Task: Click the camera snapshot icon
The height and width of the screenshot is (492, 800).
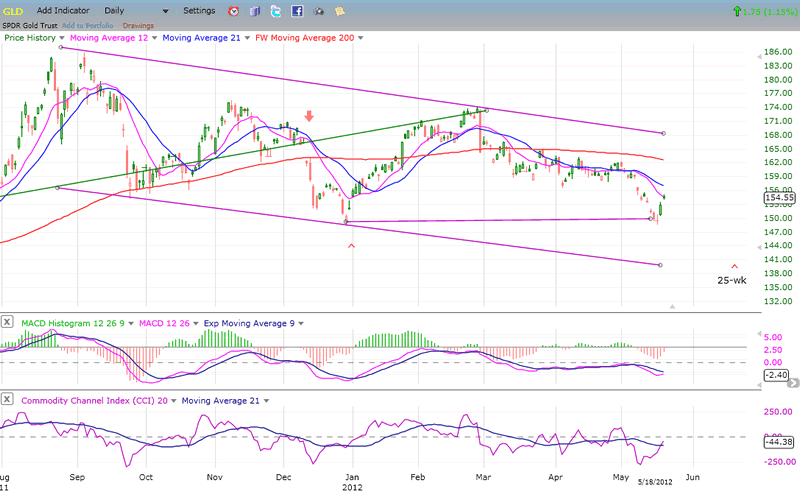Action: [x=319, y=11]
